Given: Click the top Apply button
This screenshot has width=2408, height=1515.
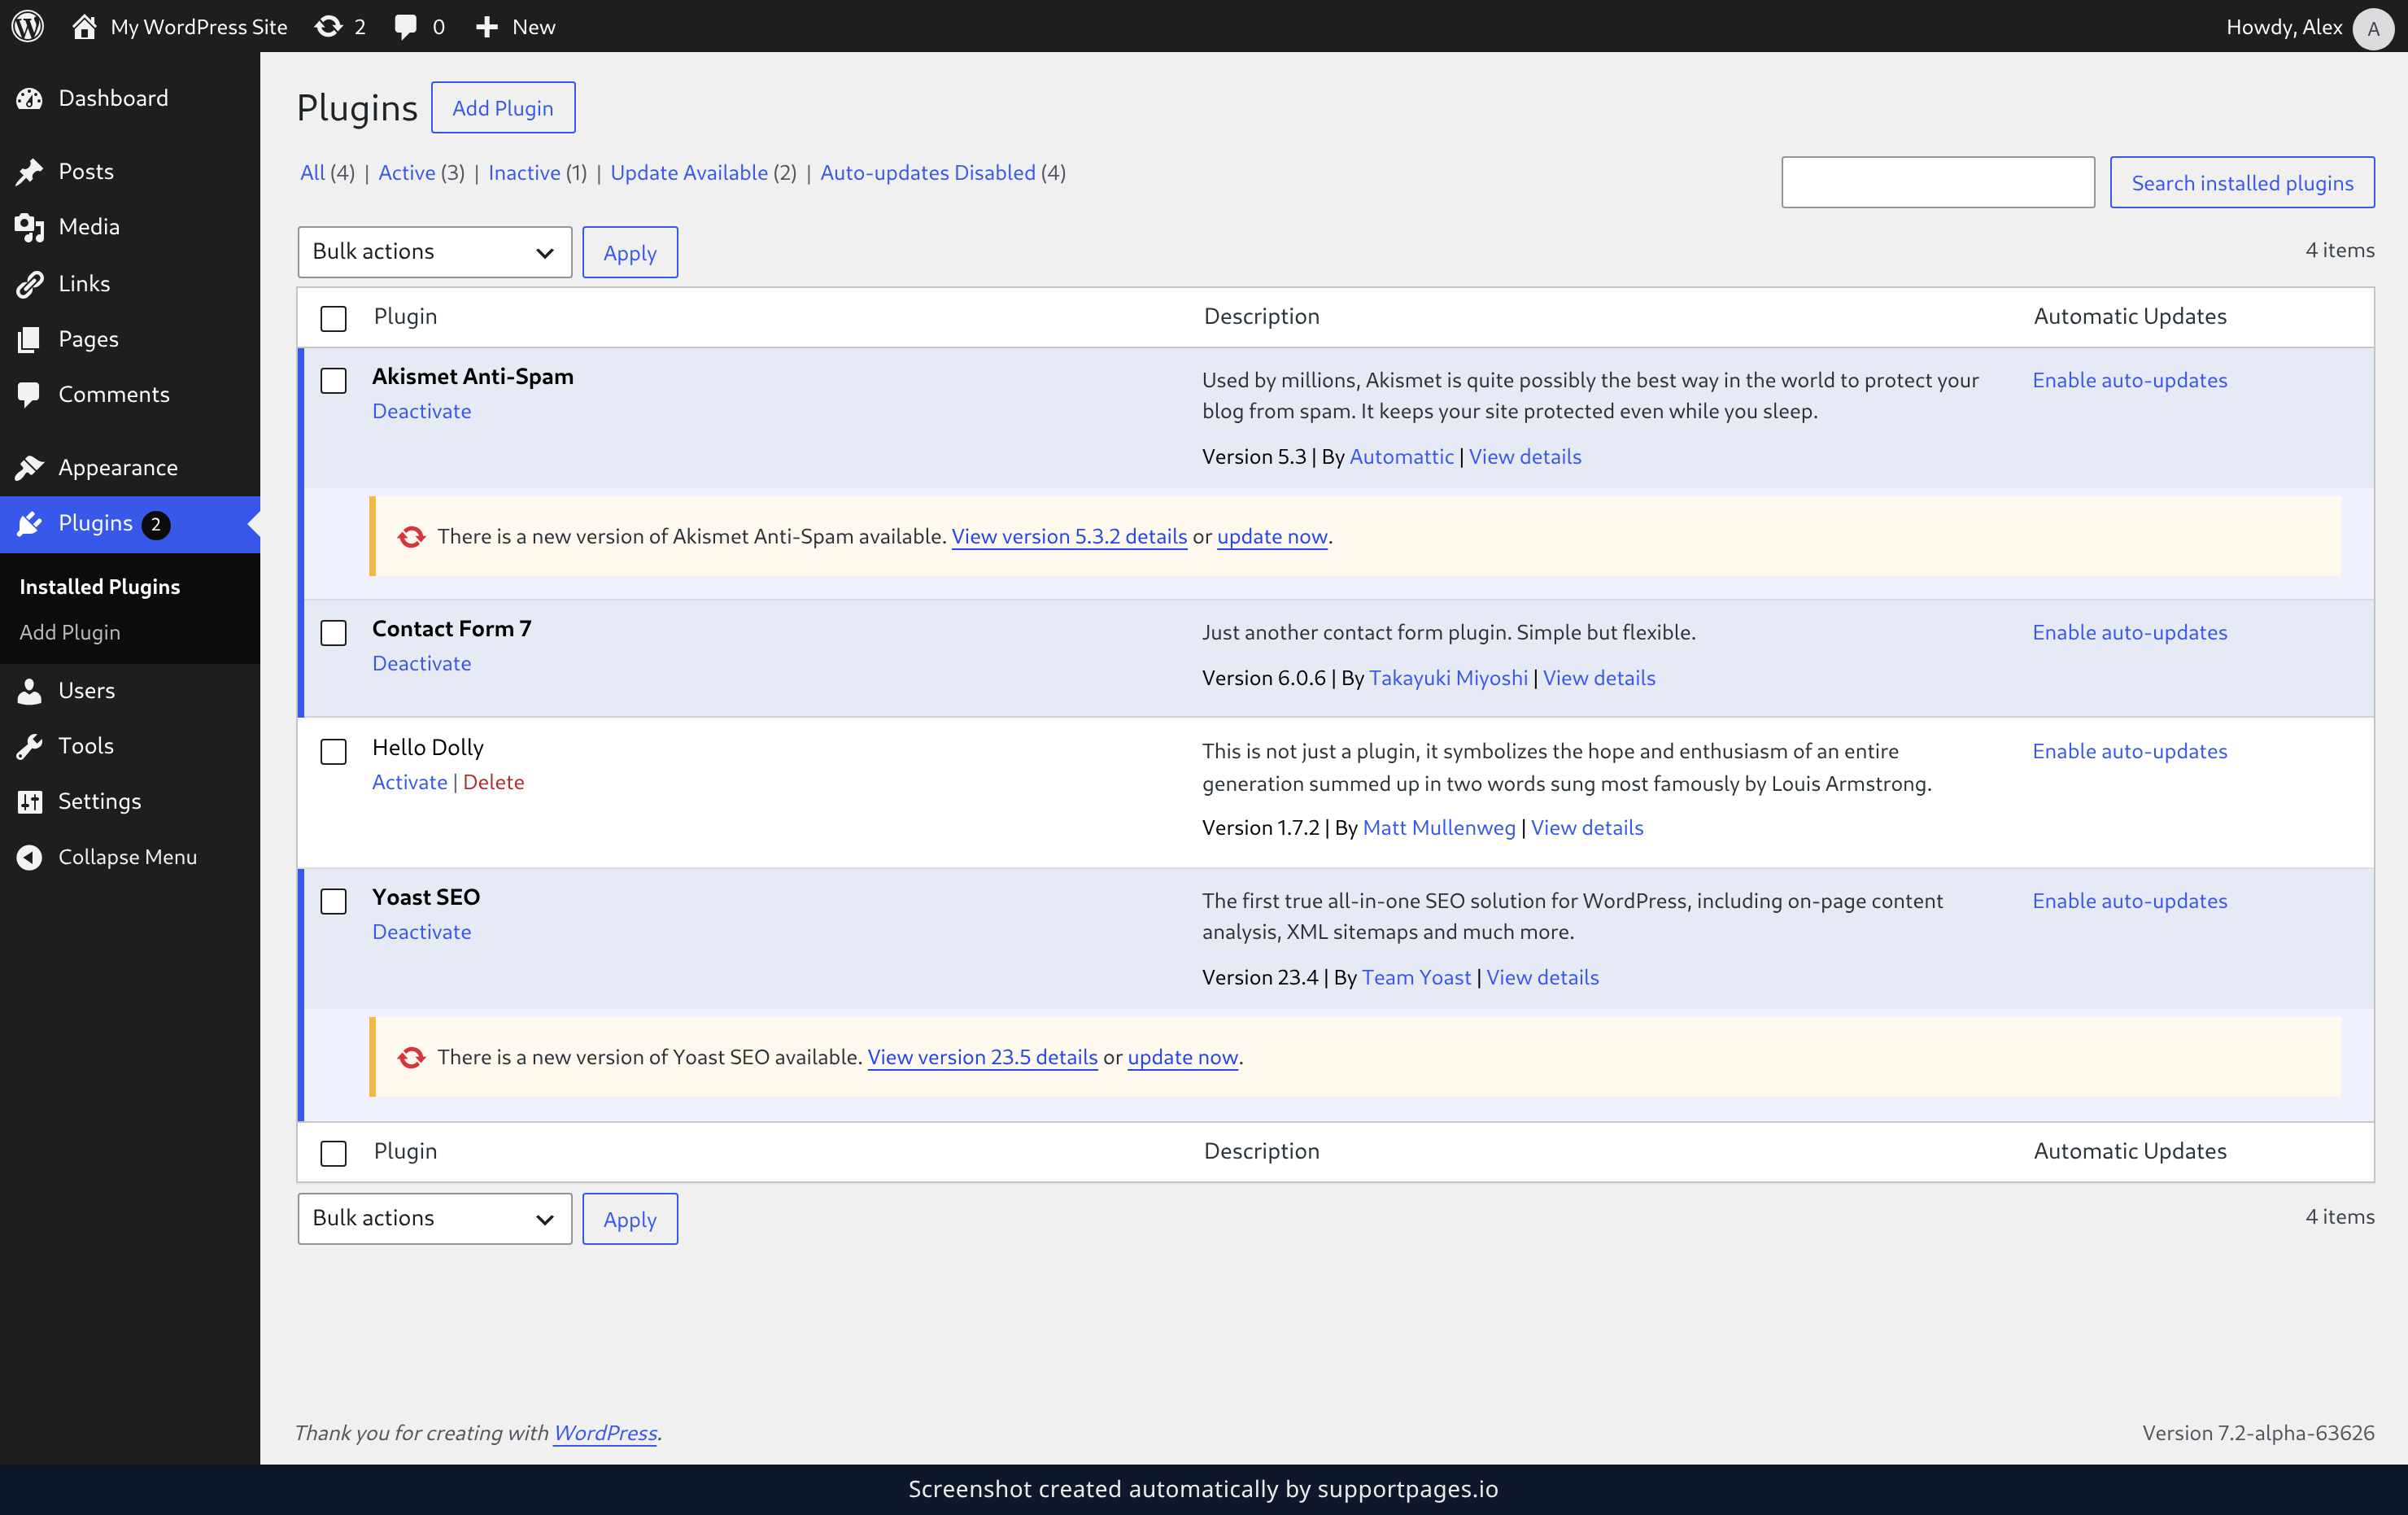Looking at the screenshot, I should (630, 252).
